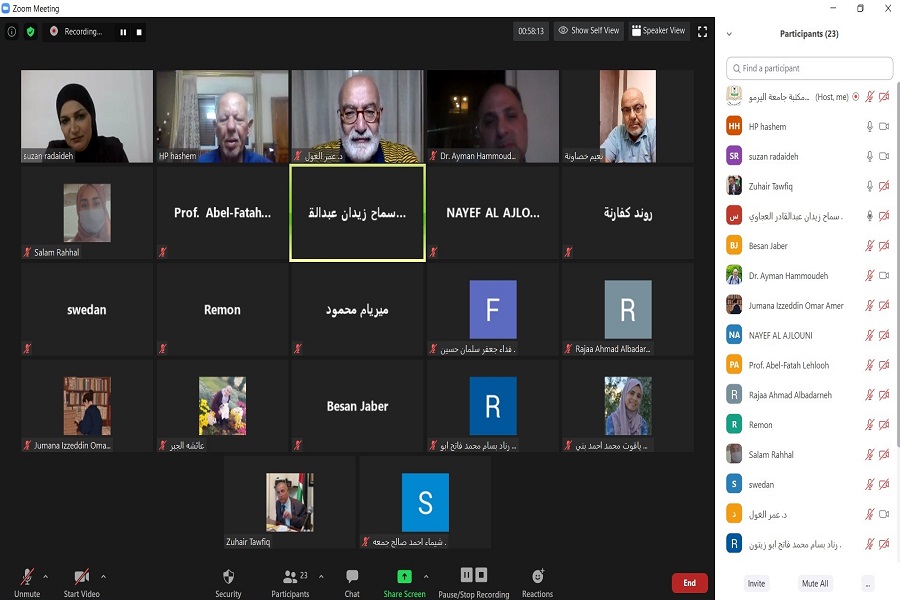Viewport: 900px width, 600px height.
Task: Click the Find a participant search field
Action: pyautogui.click(x=809, y=68)
